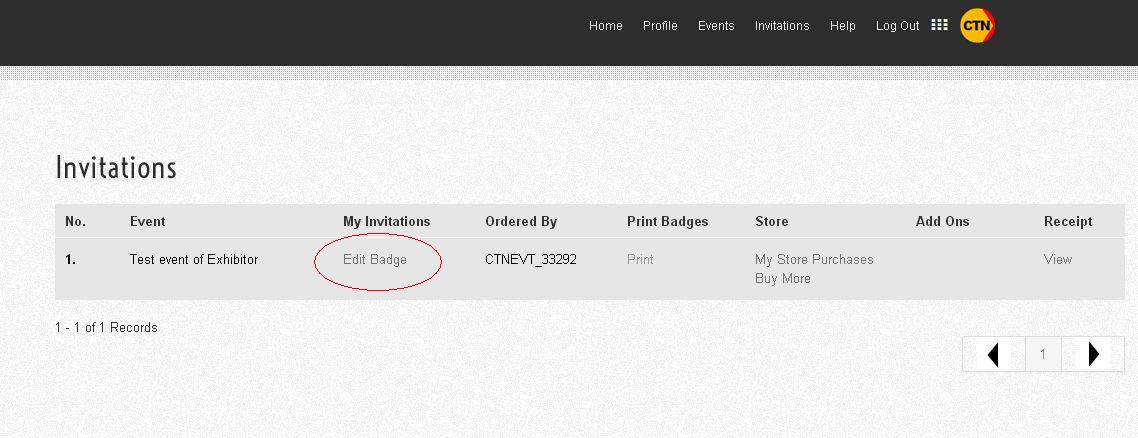Open the Help page

843,26
